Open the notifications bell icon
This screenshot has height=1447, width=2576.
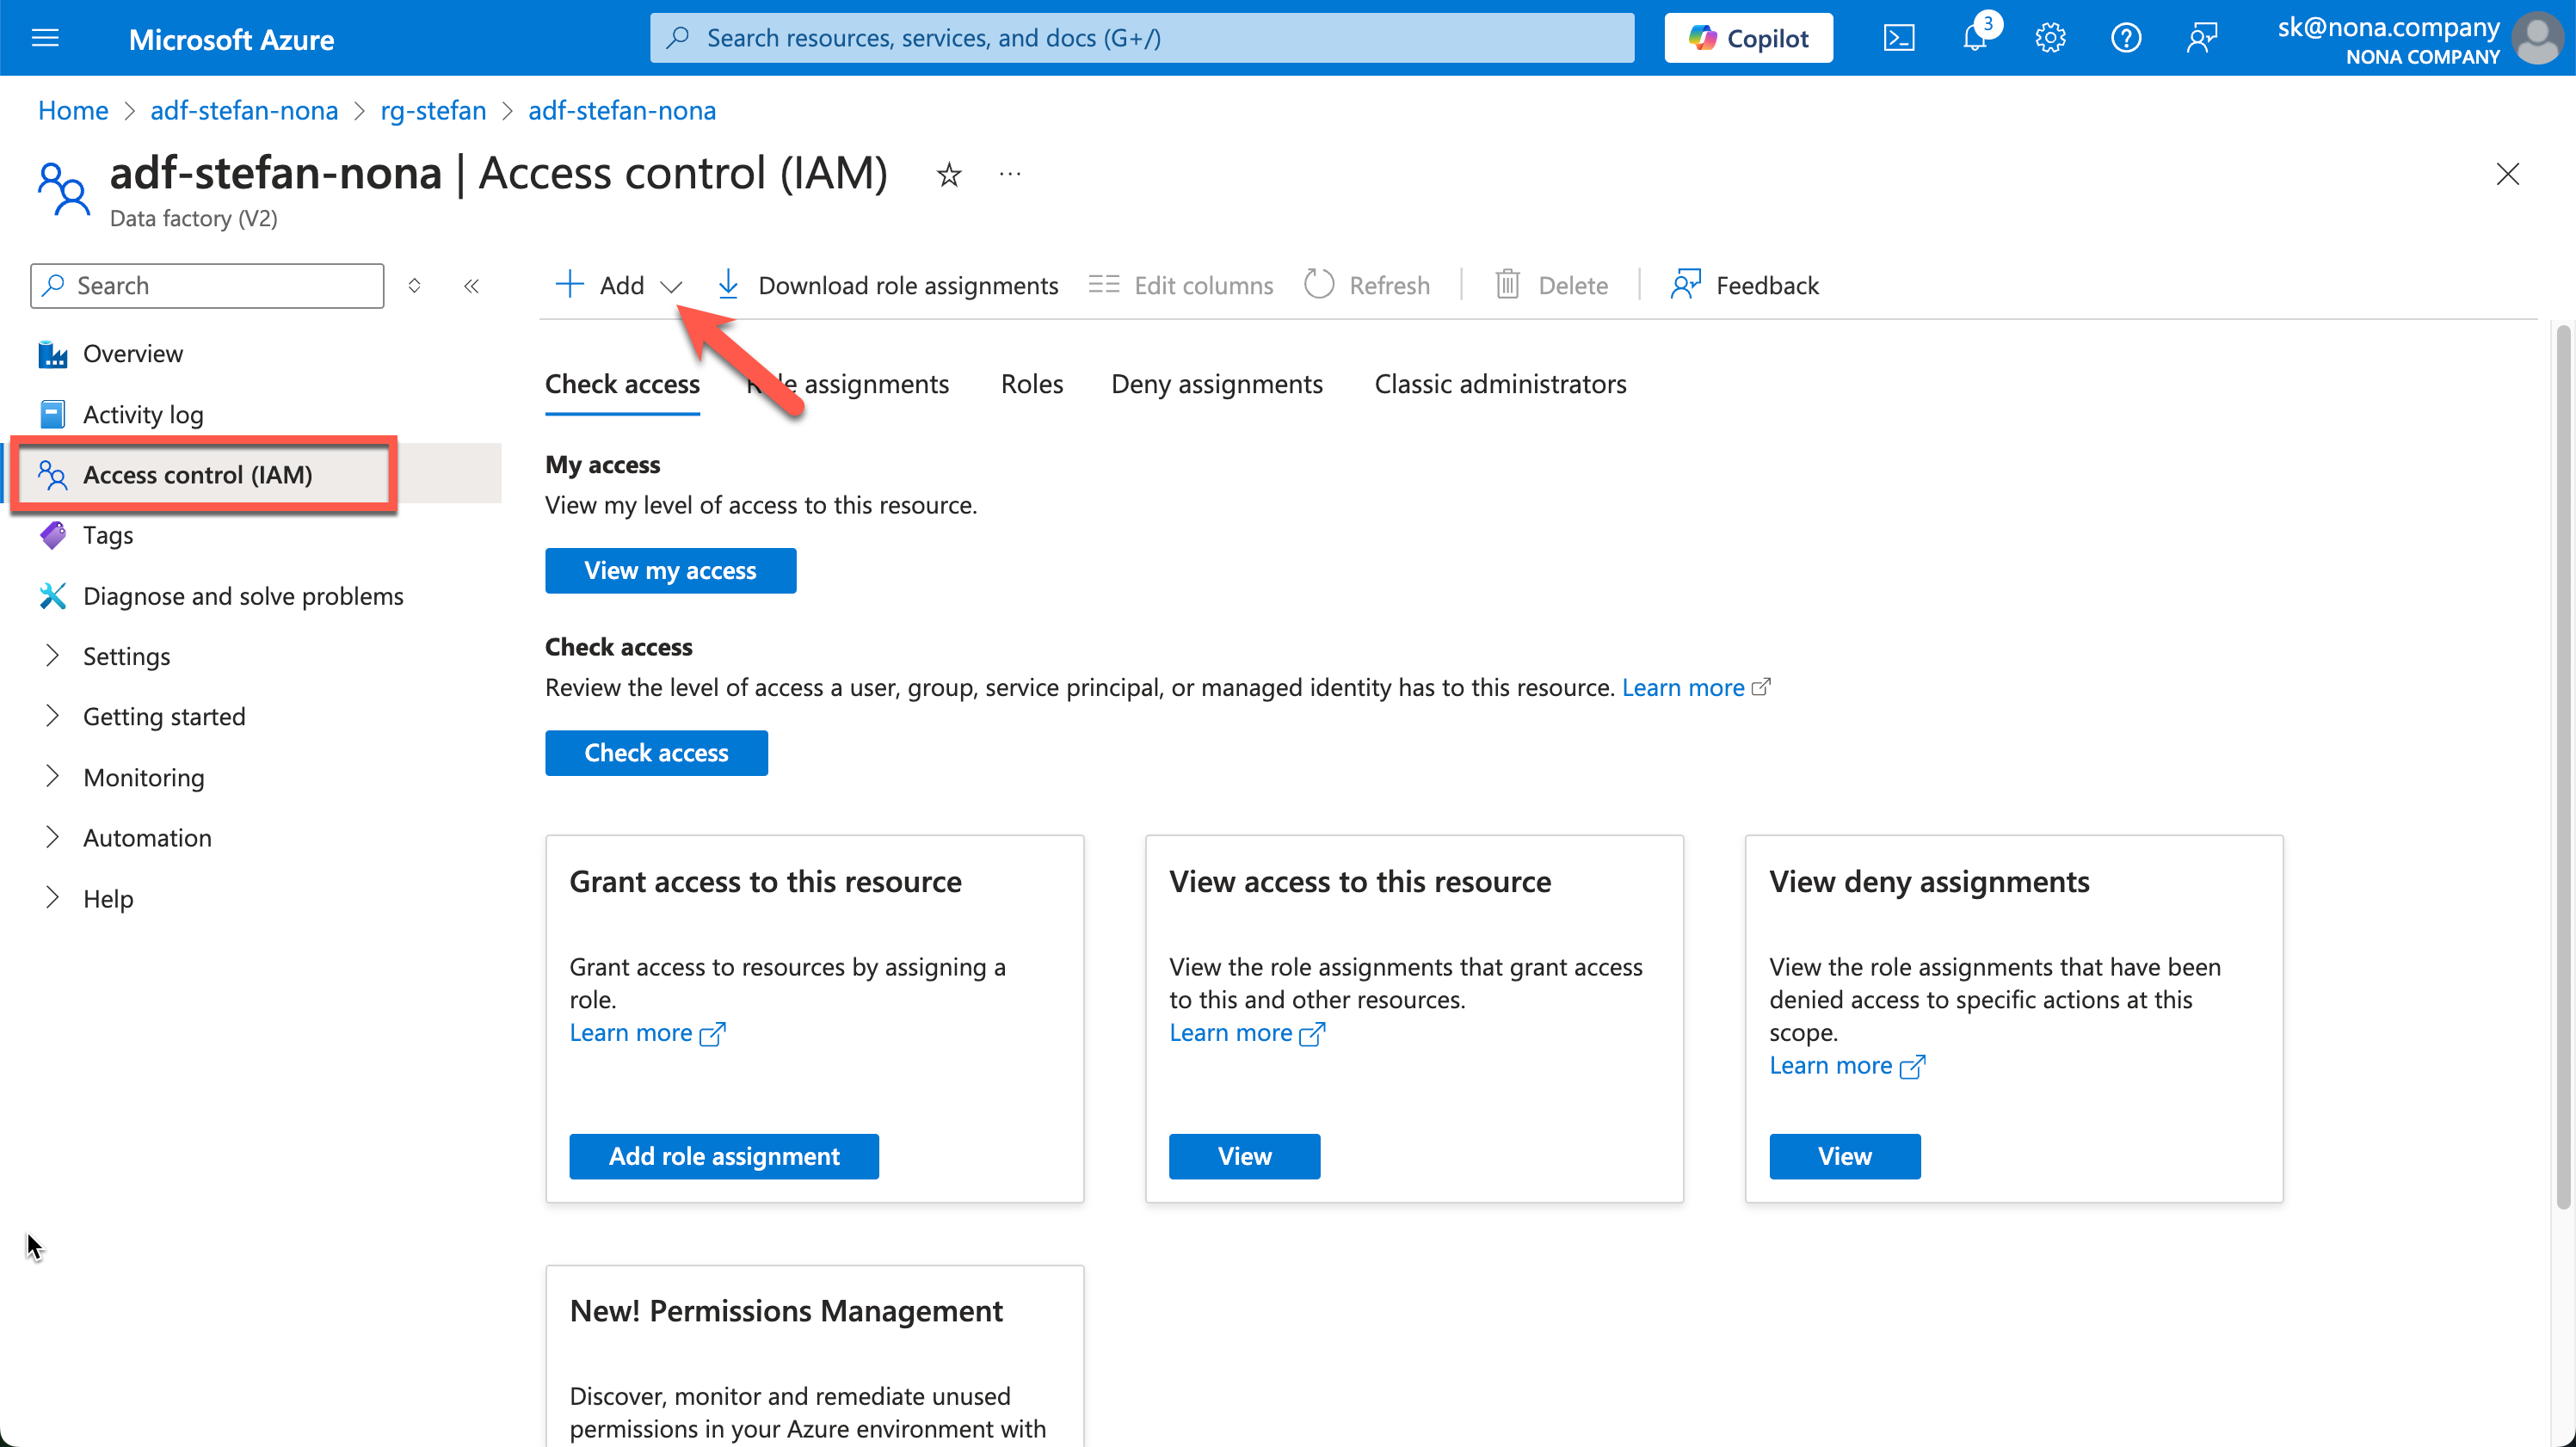tap(1974, 38)
